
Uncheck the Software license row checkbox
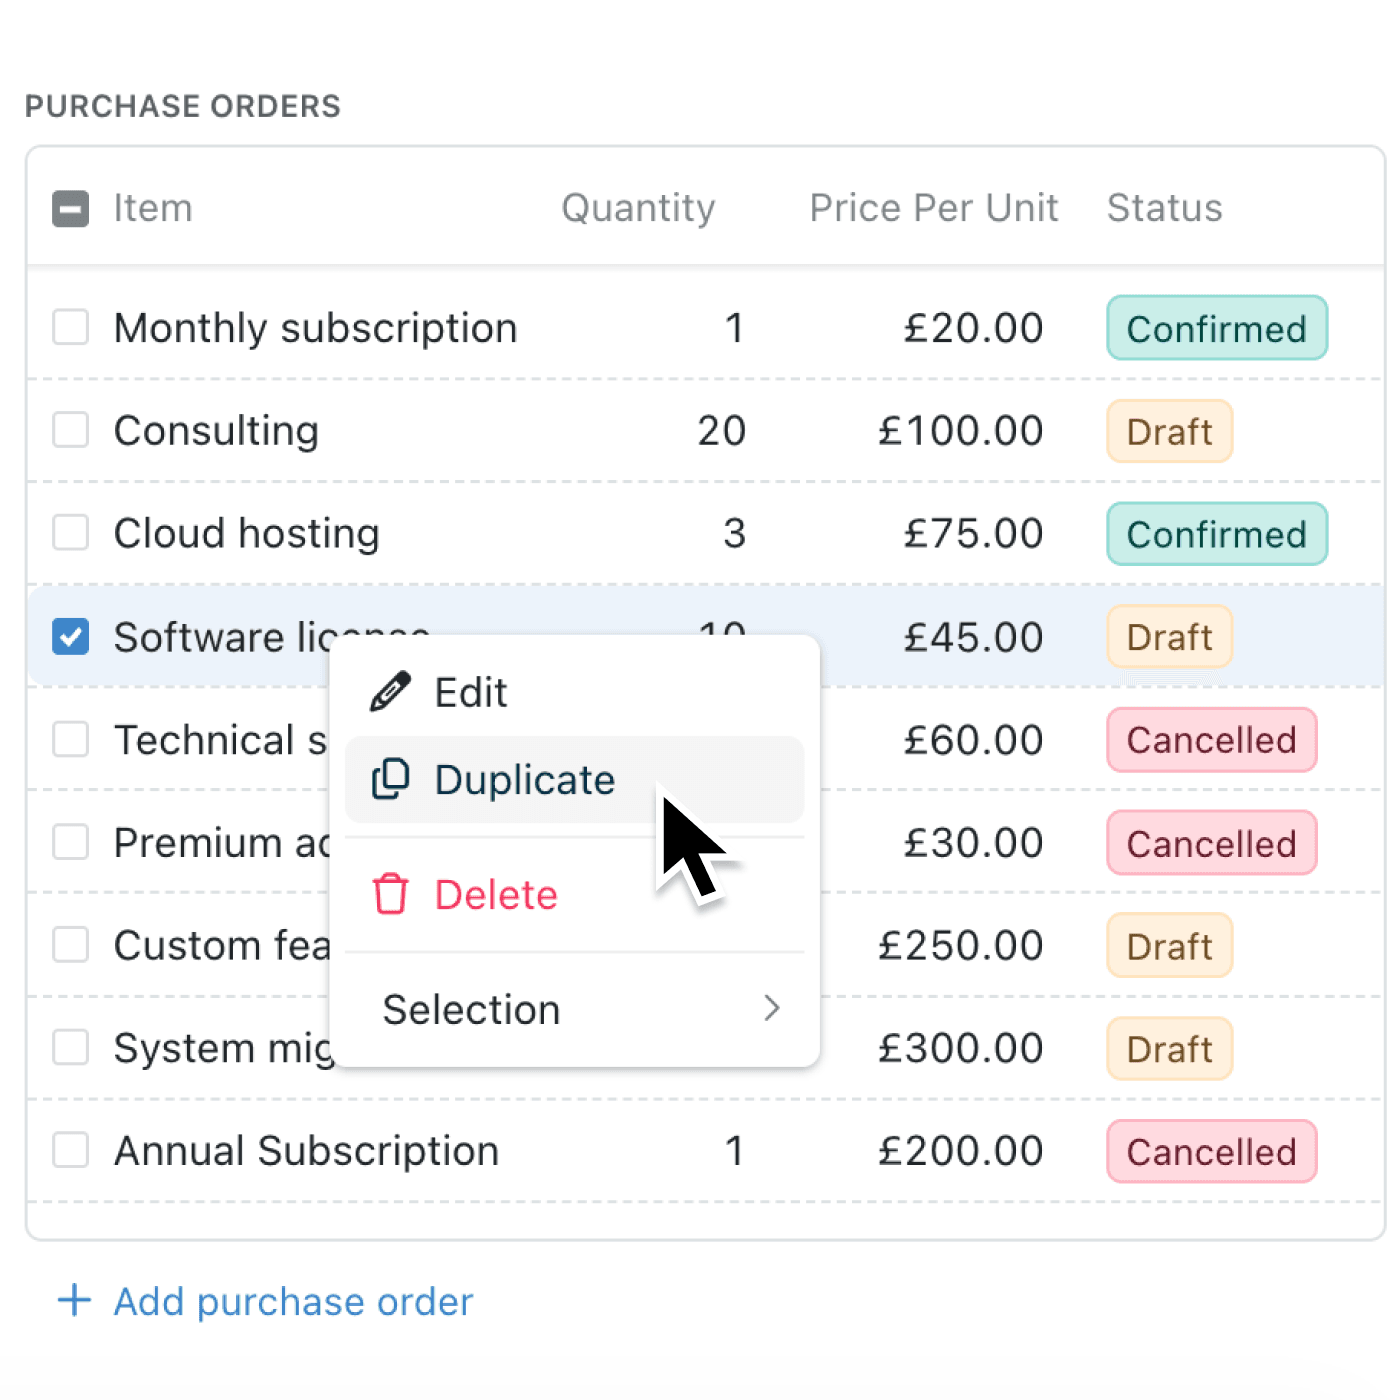pyautogui.click(x=70, y=636)
